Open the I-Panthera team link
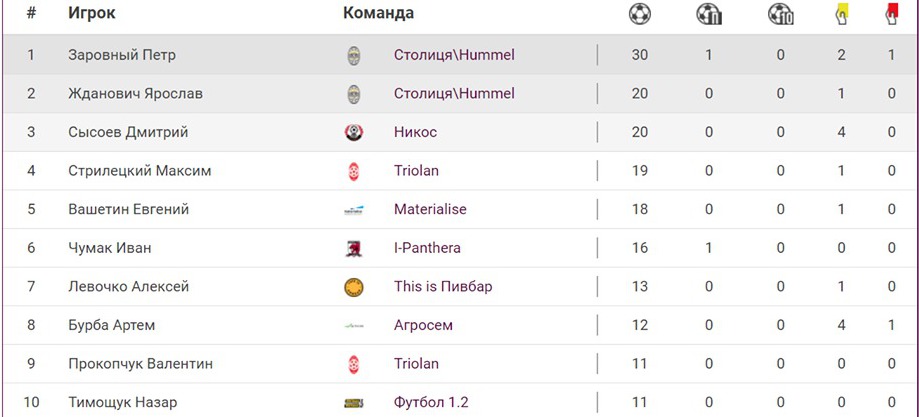This screenshot has height=417, width=919. coord(427,248)
